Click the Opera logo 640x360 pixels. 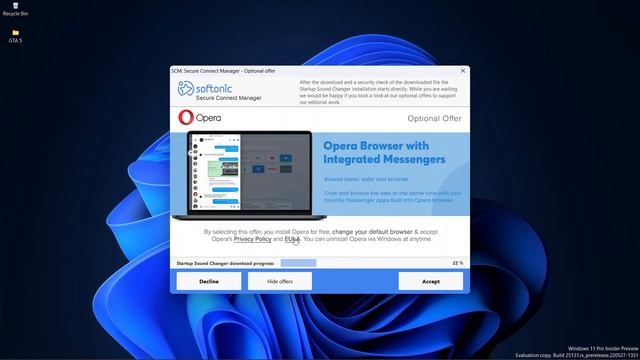coord(200,118)
